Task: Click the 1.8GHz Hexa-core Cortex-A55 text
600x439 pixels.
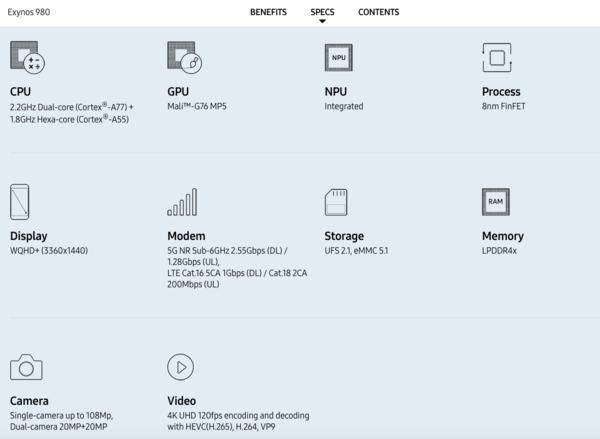Action: point(69,119)
